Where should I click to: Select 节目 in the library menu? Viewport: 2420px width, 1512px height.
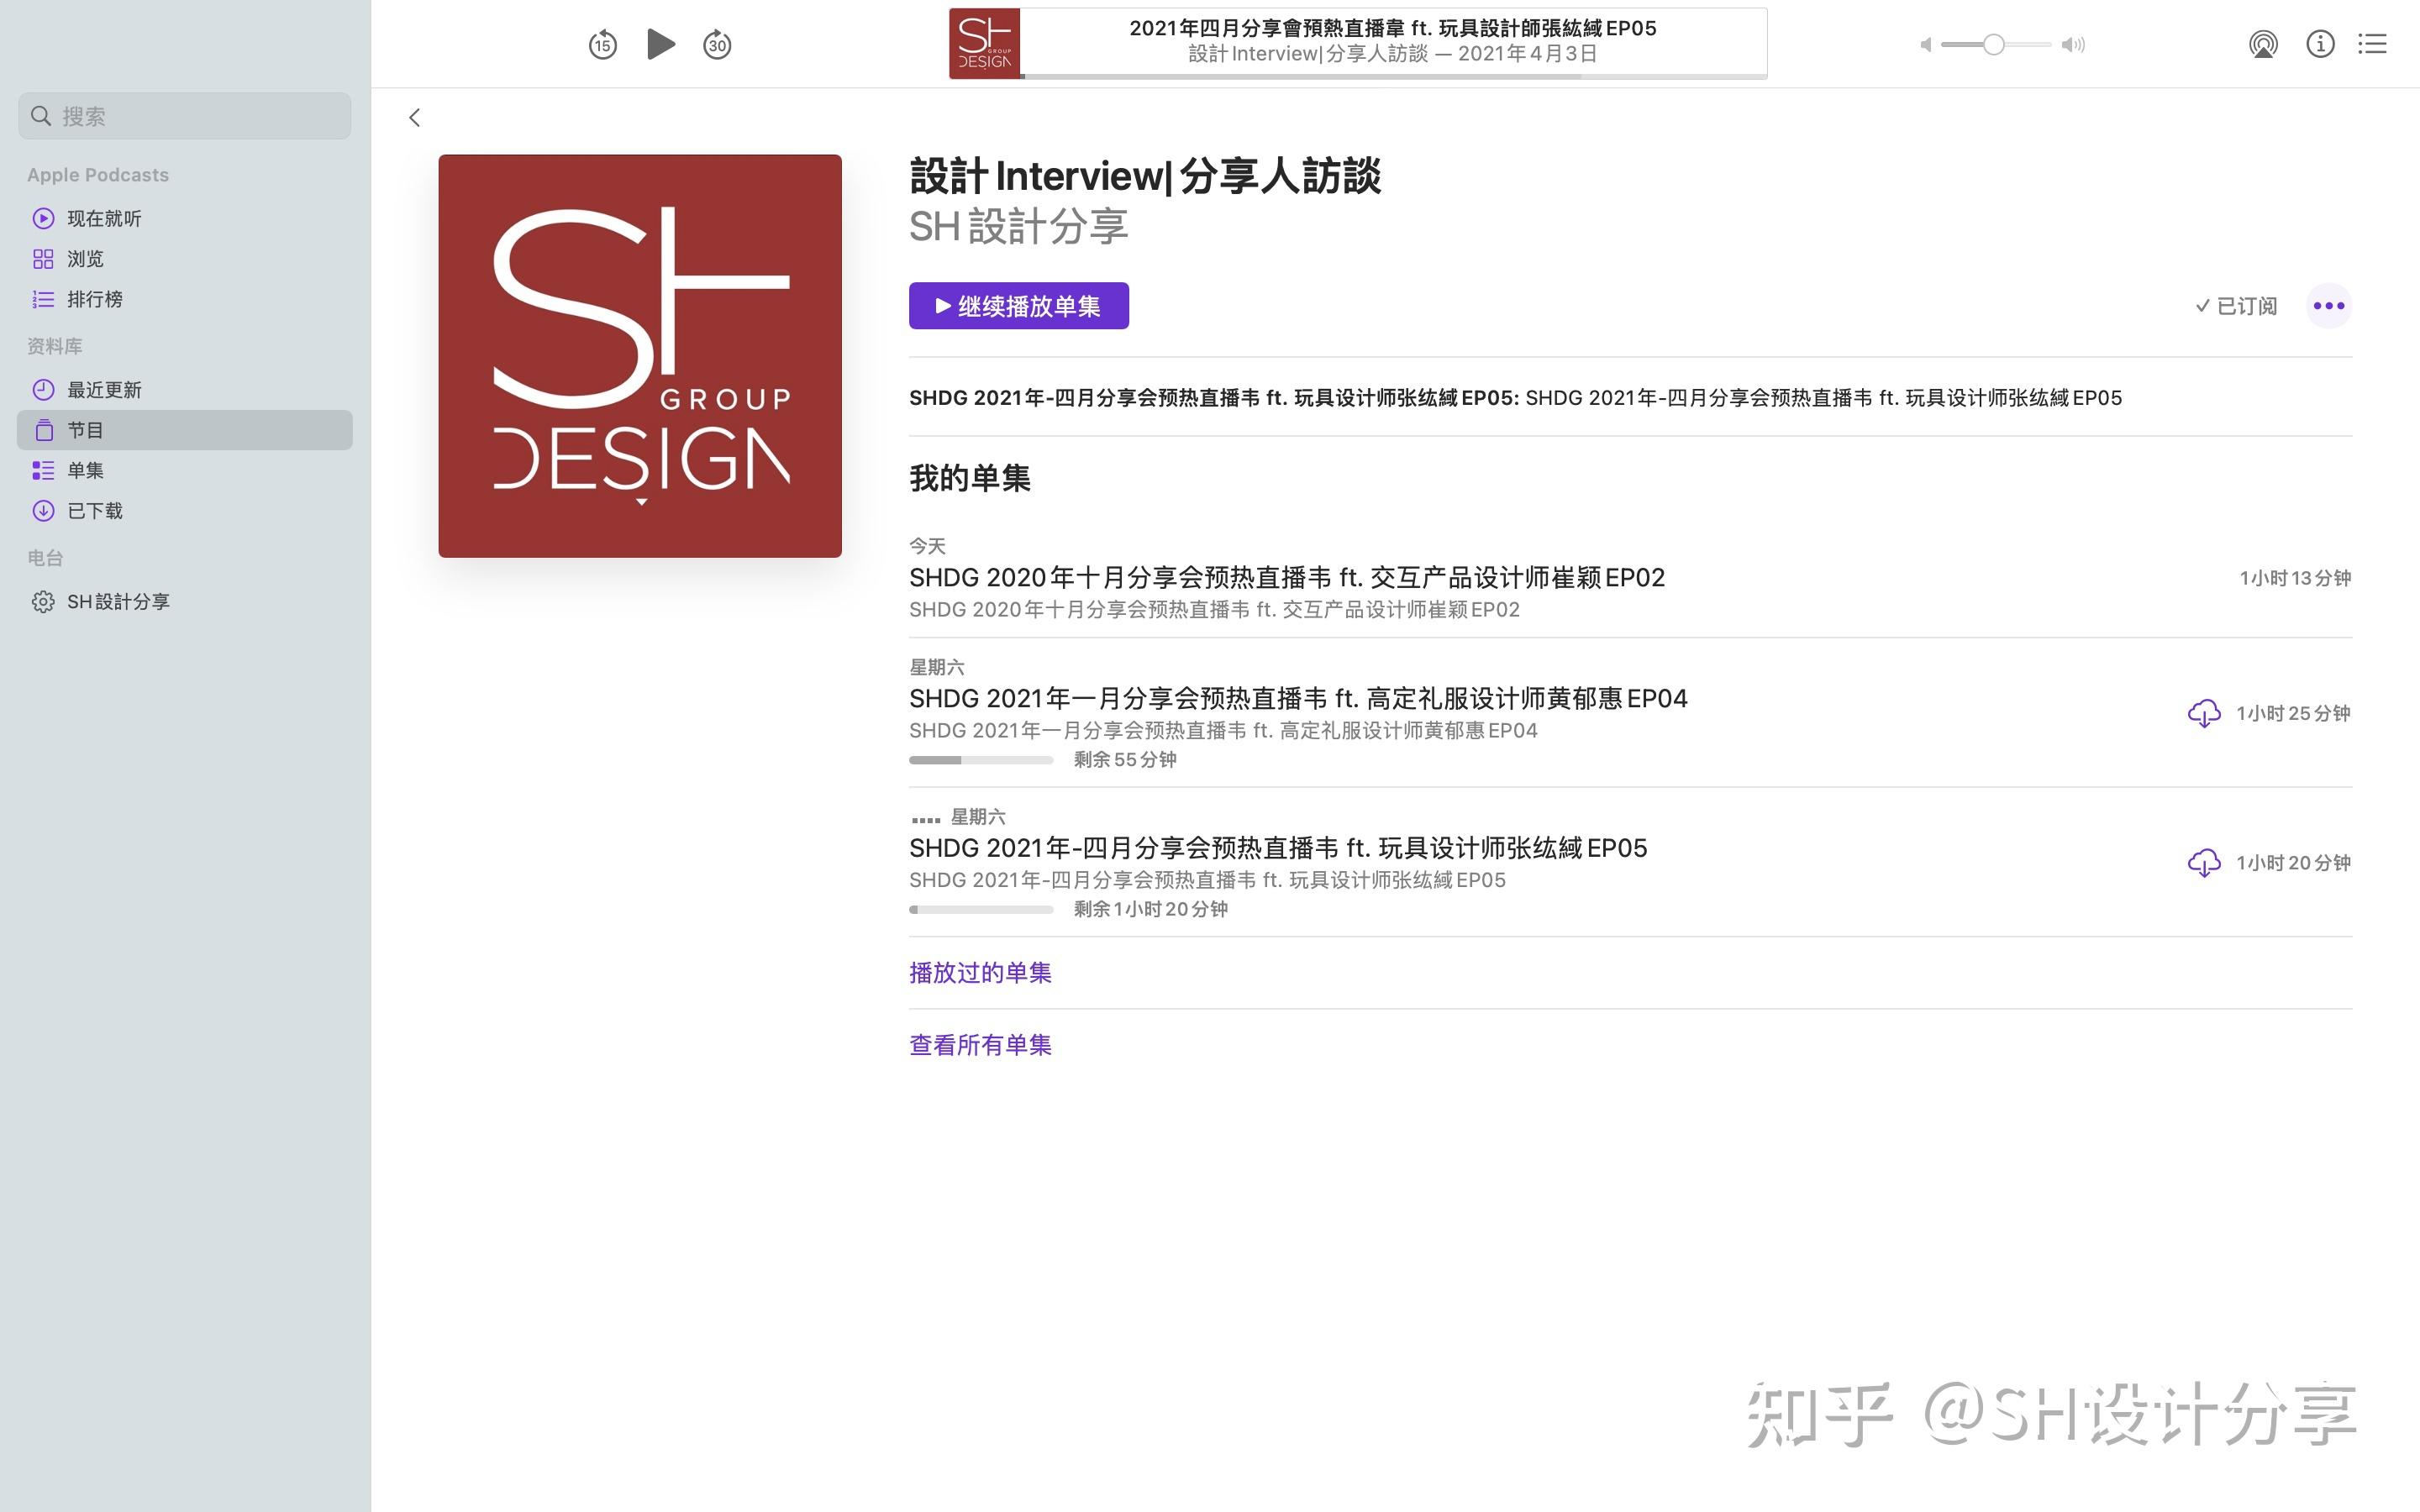click(85, 430)
